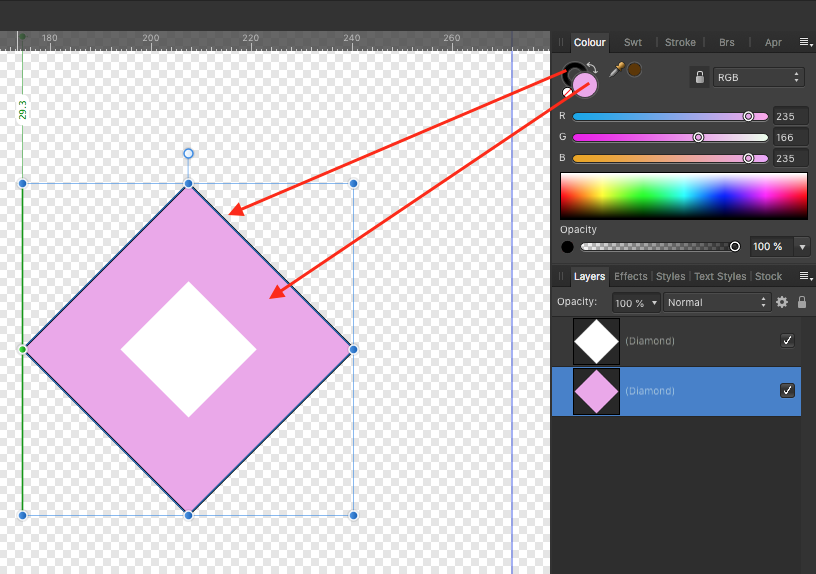Click the no-colour (none) icon

click(567, 92)
